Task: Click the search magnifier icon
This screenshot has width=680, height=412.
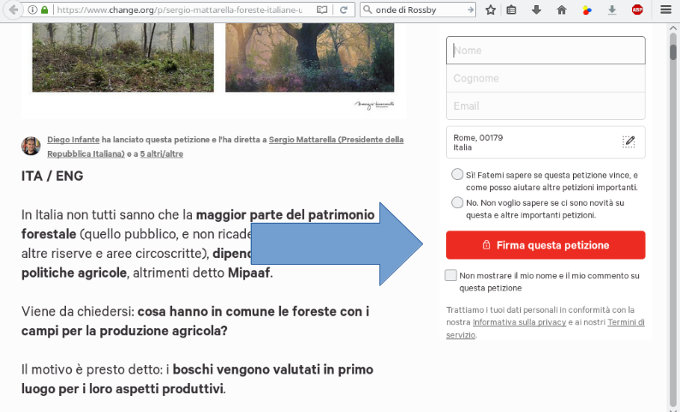Action: point(368,10)
